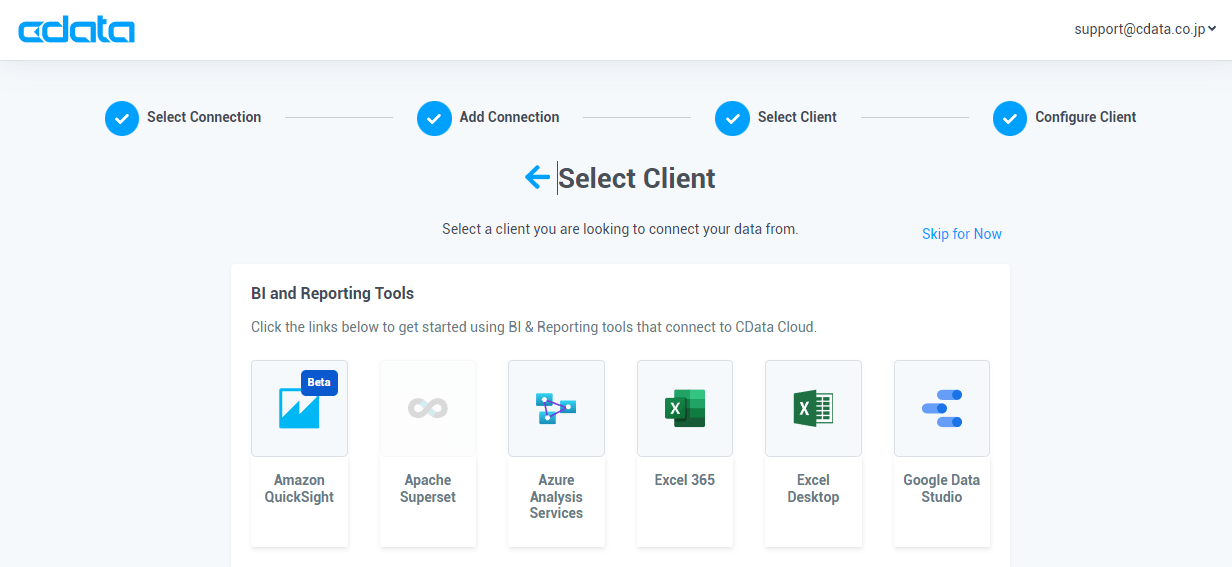
Task: Click the Beta badge on QuickSight
Action: (319, 382)
